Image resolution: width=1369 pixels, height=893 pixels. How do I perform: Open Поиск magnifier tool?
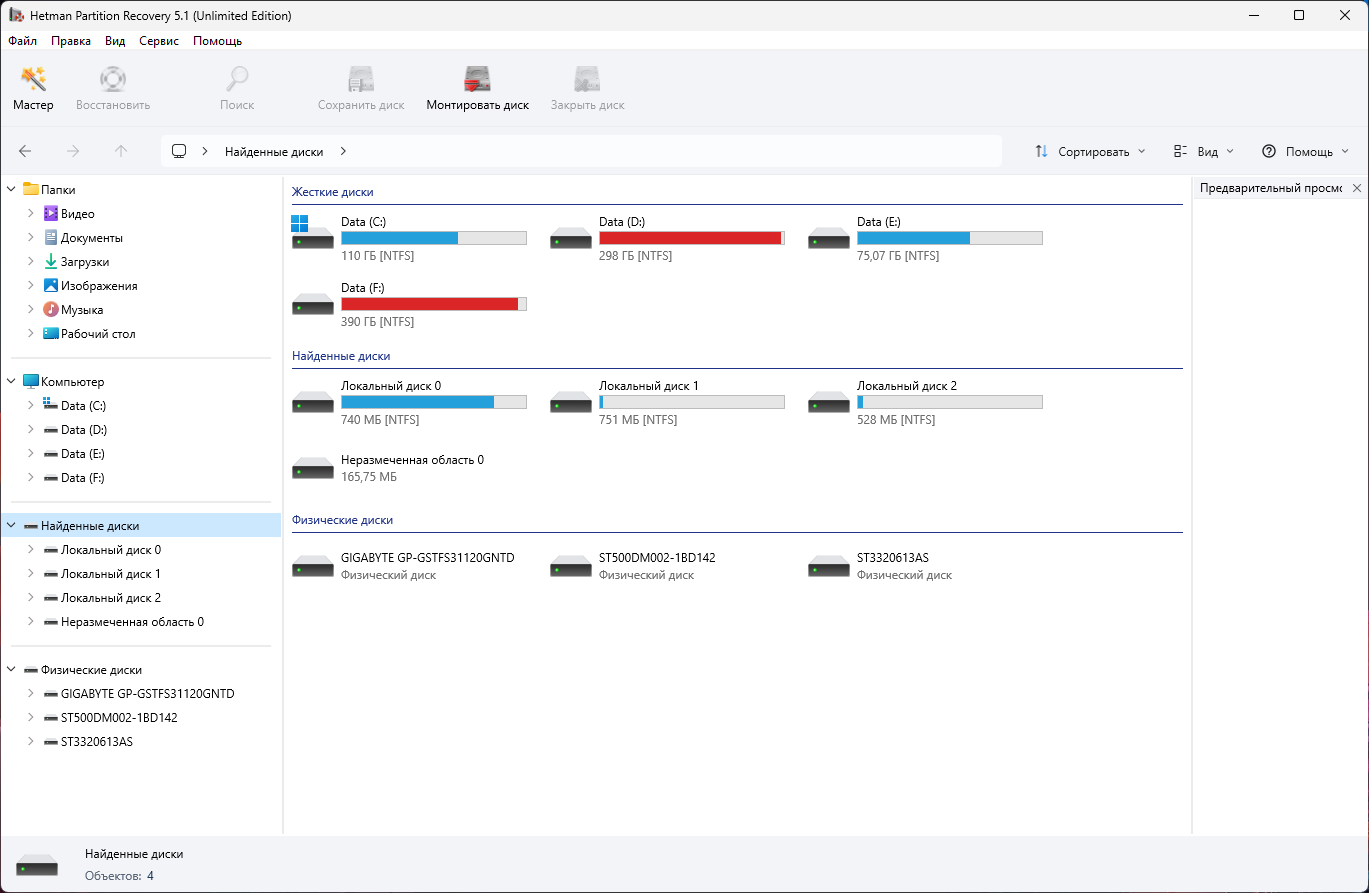click(x=237, y=89)
